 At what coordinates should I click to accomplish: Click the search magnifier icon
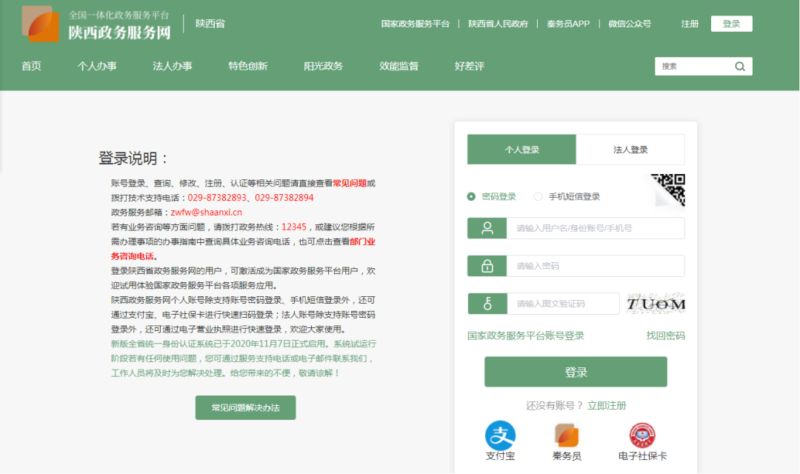(740, 66)
